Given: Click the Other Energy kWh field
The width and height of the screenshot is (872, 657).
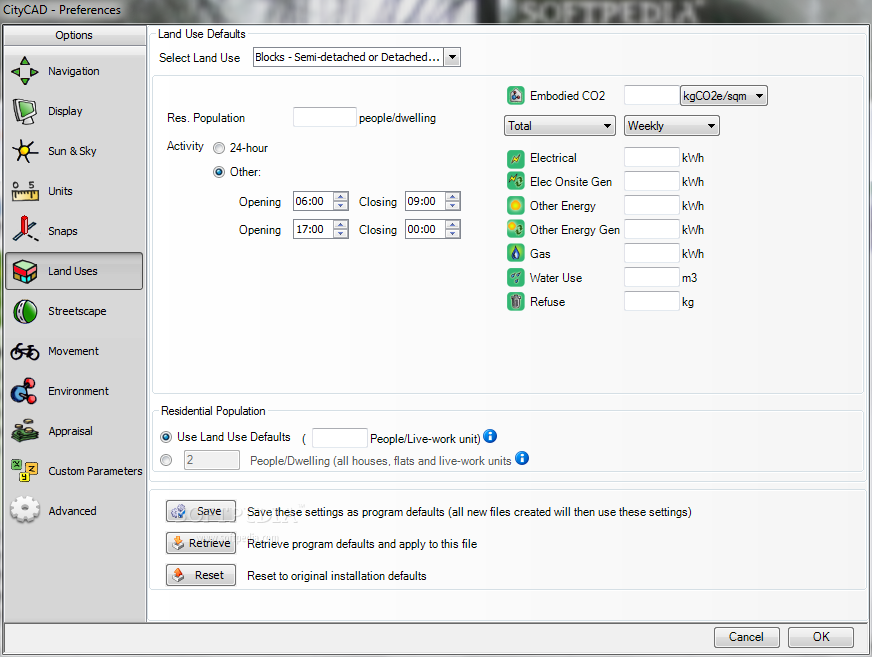Looking at the screenshot, I should click(652, 206).
